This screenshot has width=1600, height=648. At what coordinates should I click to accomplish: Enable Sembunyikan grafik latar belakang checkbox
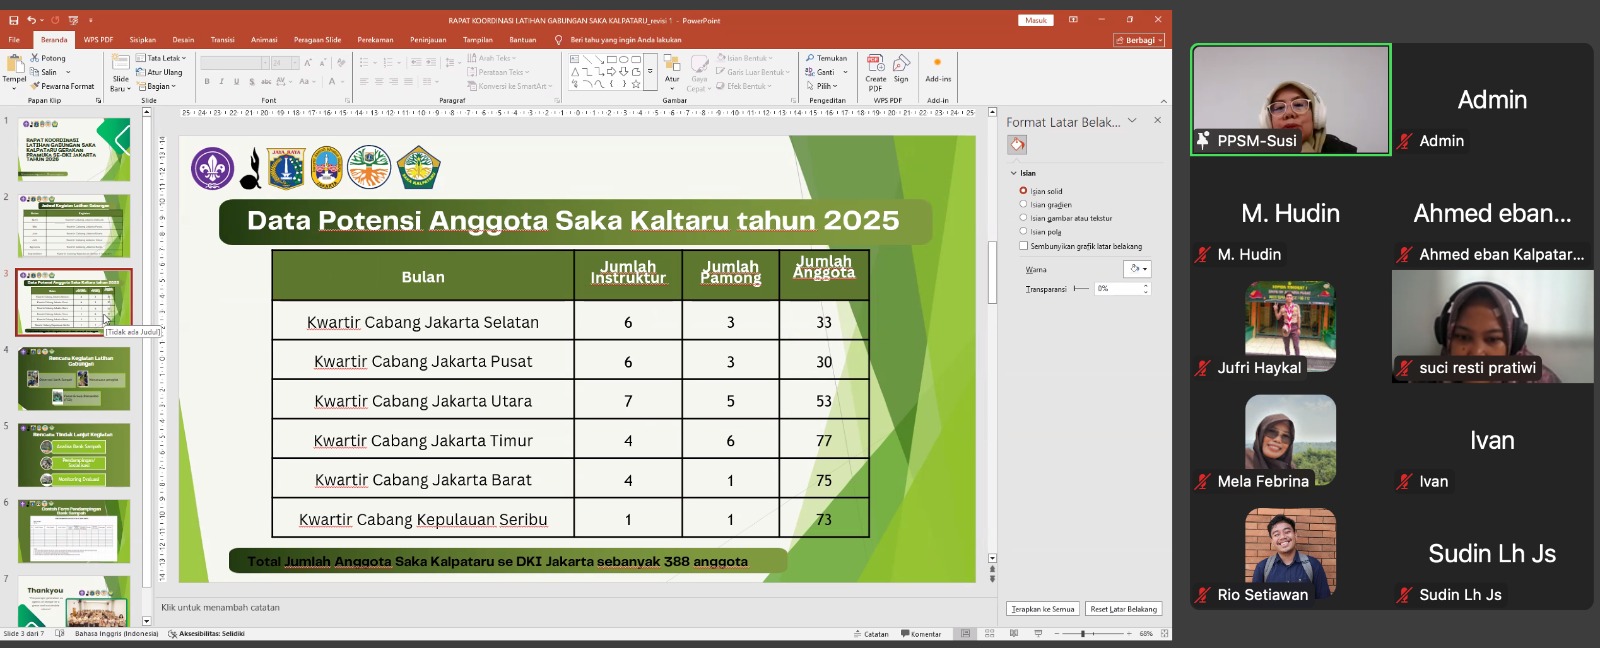[1023, 246]
